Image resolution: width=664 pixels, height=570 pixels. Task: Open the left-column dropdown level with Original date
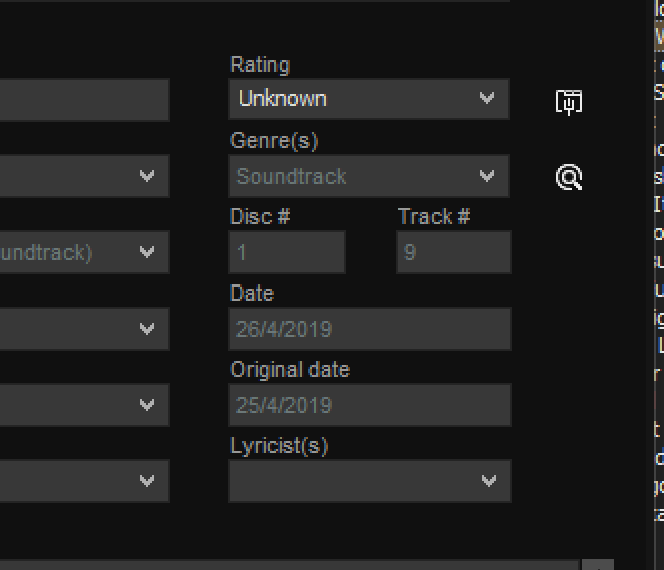[147, 405]
